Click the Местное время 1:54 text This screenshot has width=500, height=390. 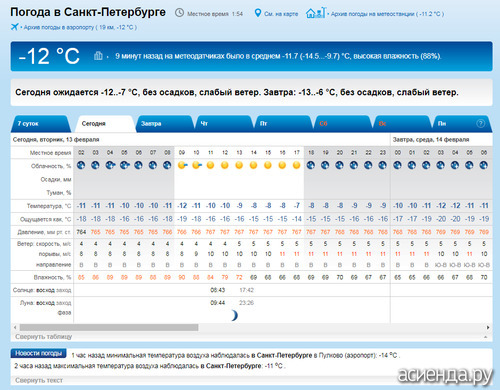point(215,14)
